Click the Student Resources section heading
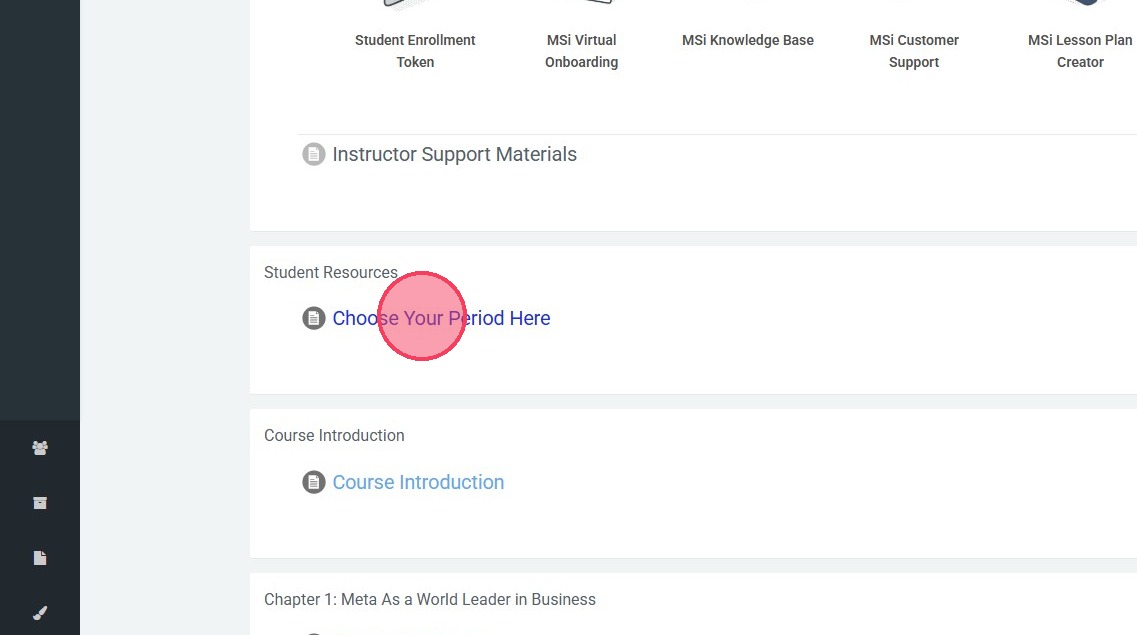Screen dimensions: 1137x635 [x=331, y=272]
